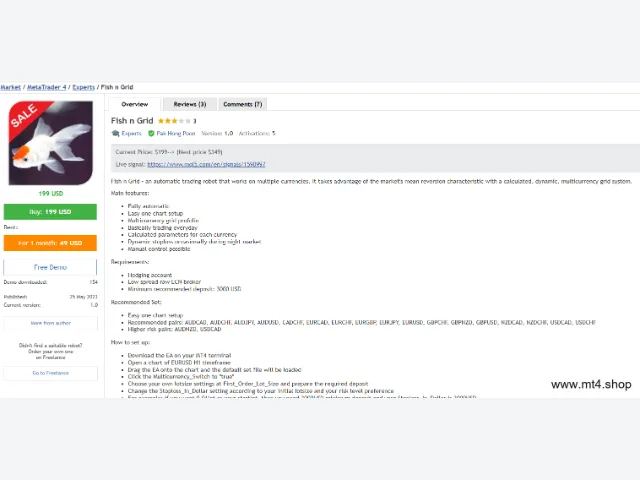Click the 'Fully automatic' feature item
Image resolution: width=640 pixels, height=480 pixels.
[149, 206]
